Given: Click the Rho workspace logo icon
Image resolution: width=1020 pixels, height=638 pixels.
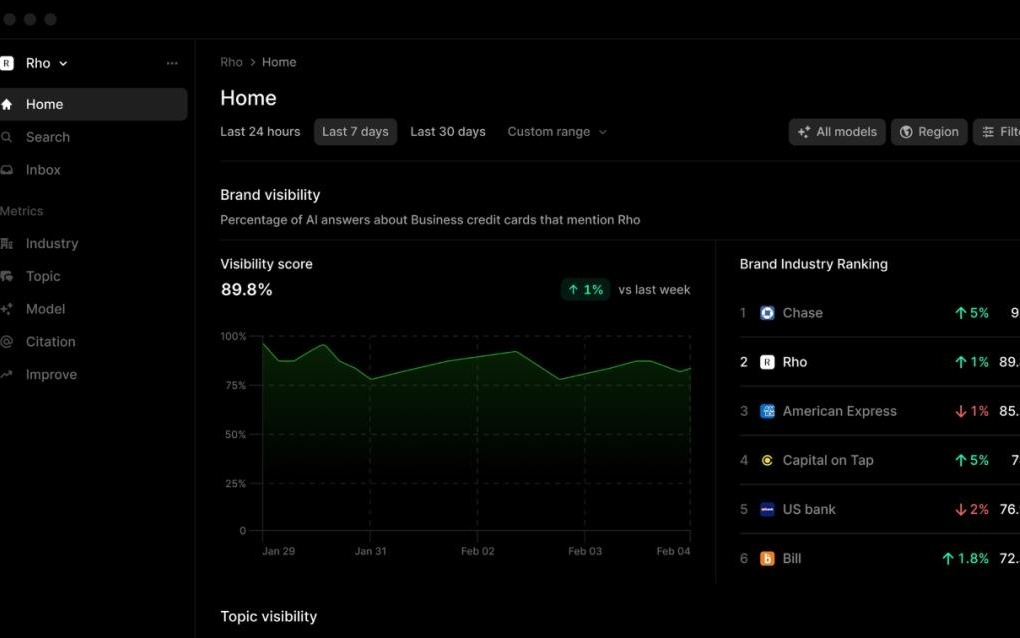Looking at the screenshot, I should pos(7,63).
